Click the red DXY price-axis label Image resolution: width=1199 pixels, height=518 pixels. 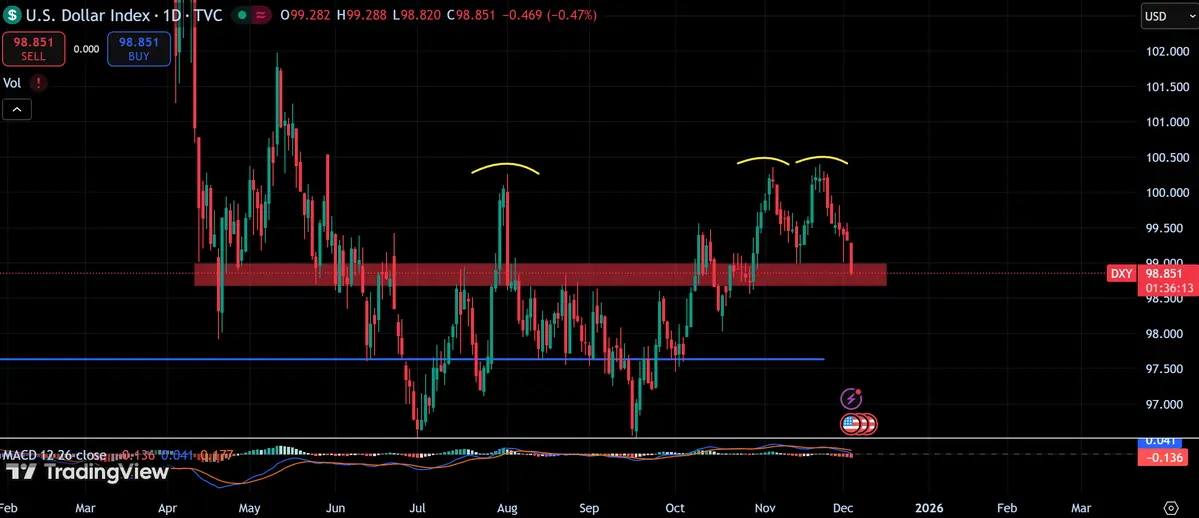click(x=1121, y=273)
